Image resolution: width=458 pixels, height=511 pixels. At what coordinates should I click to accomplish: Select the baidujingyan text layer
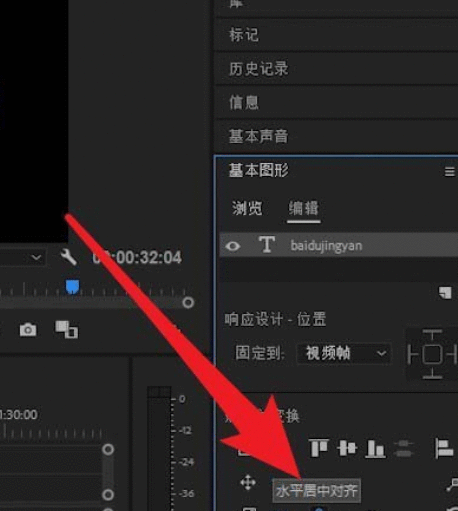[x=339, y=245]
